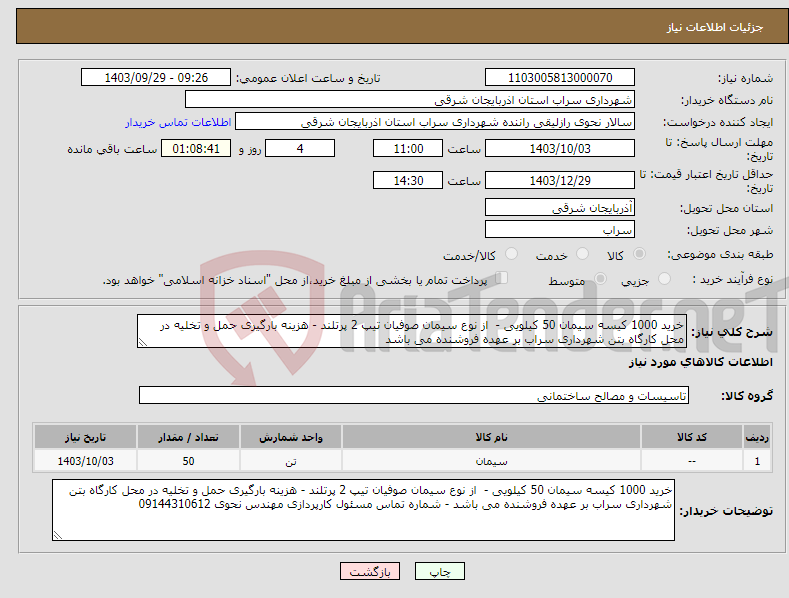Viewport: 789px width, 598px height.
Task: Click the announcement date field 1403/09/29 - 09:26
Action: click(x=155, y=78)
